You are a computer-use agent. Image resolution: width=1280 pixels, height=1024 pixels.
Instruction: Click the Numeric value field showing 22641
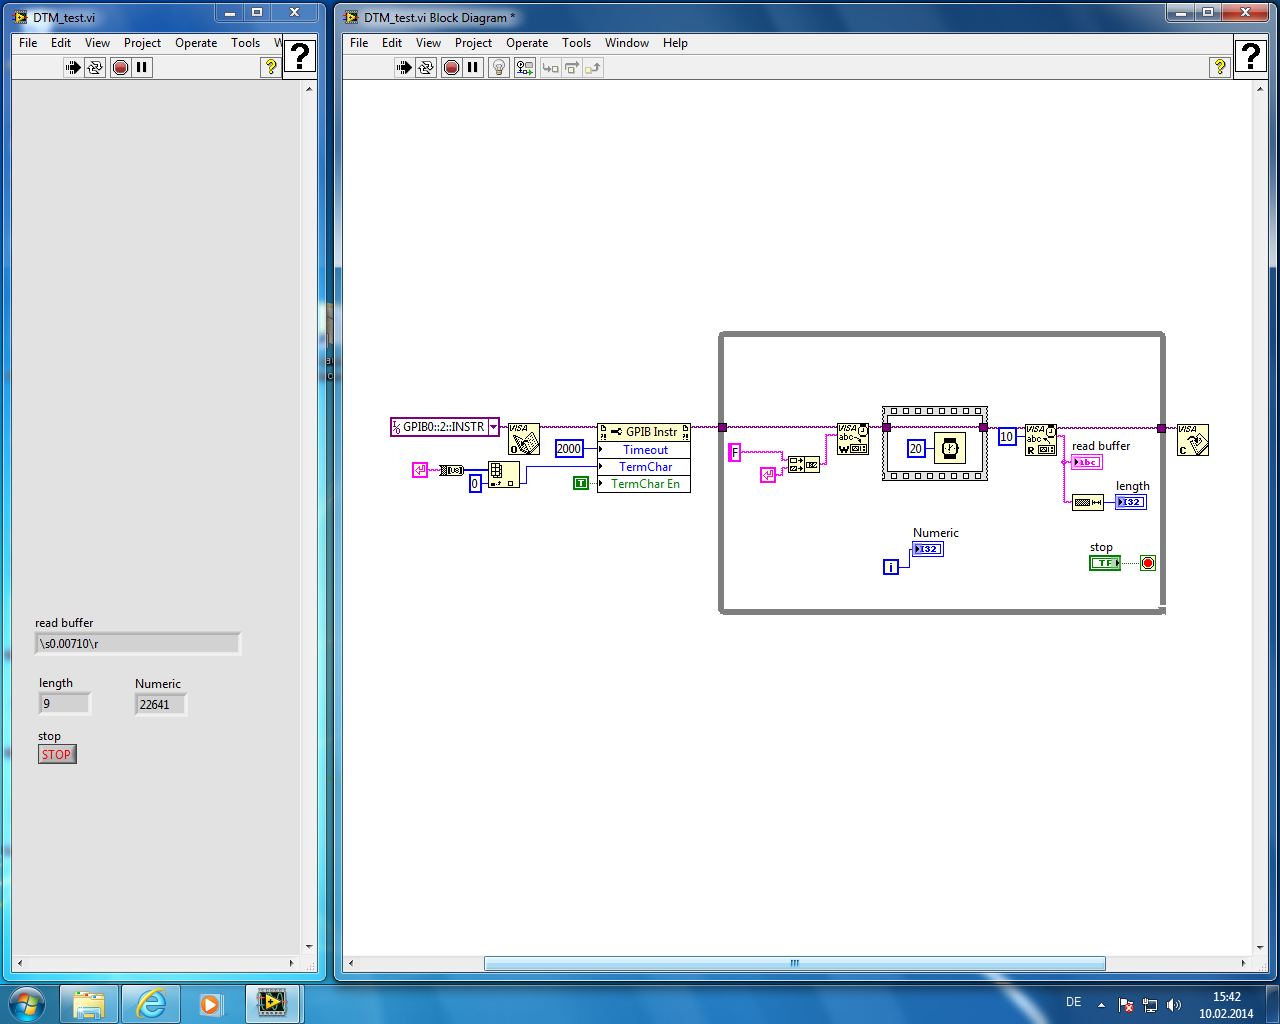(160, 705)
